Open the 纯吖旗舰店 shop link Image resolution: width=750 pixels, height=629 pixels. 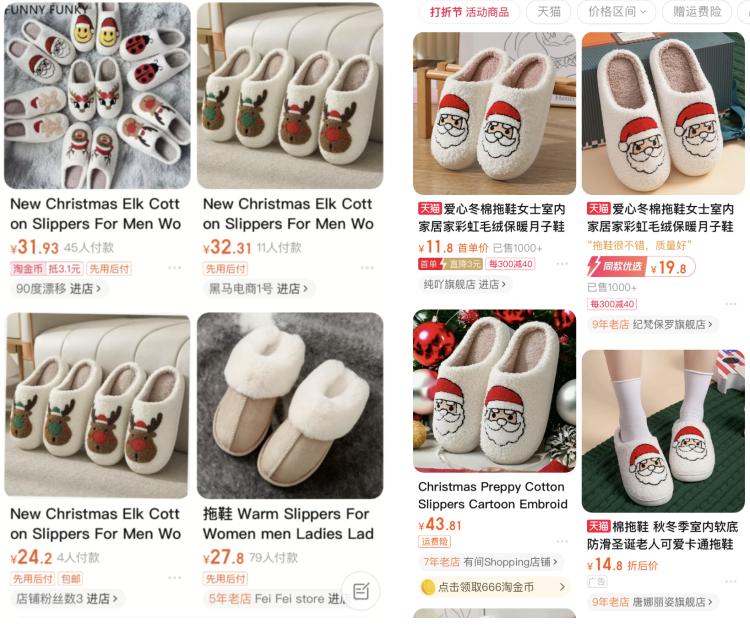464,285
